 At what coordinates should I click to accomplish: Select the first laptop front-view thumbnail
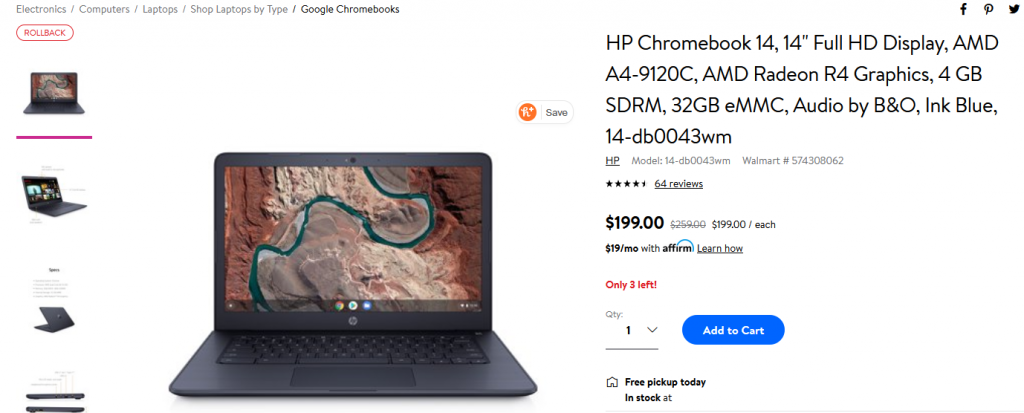pyautogui.click(x=54, y=93)
